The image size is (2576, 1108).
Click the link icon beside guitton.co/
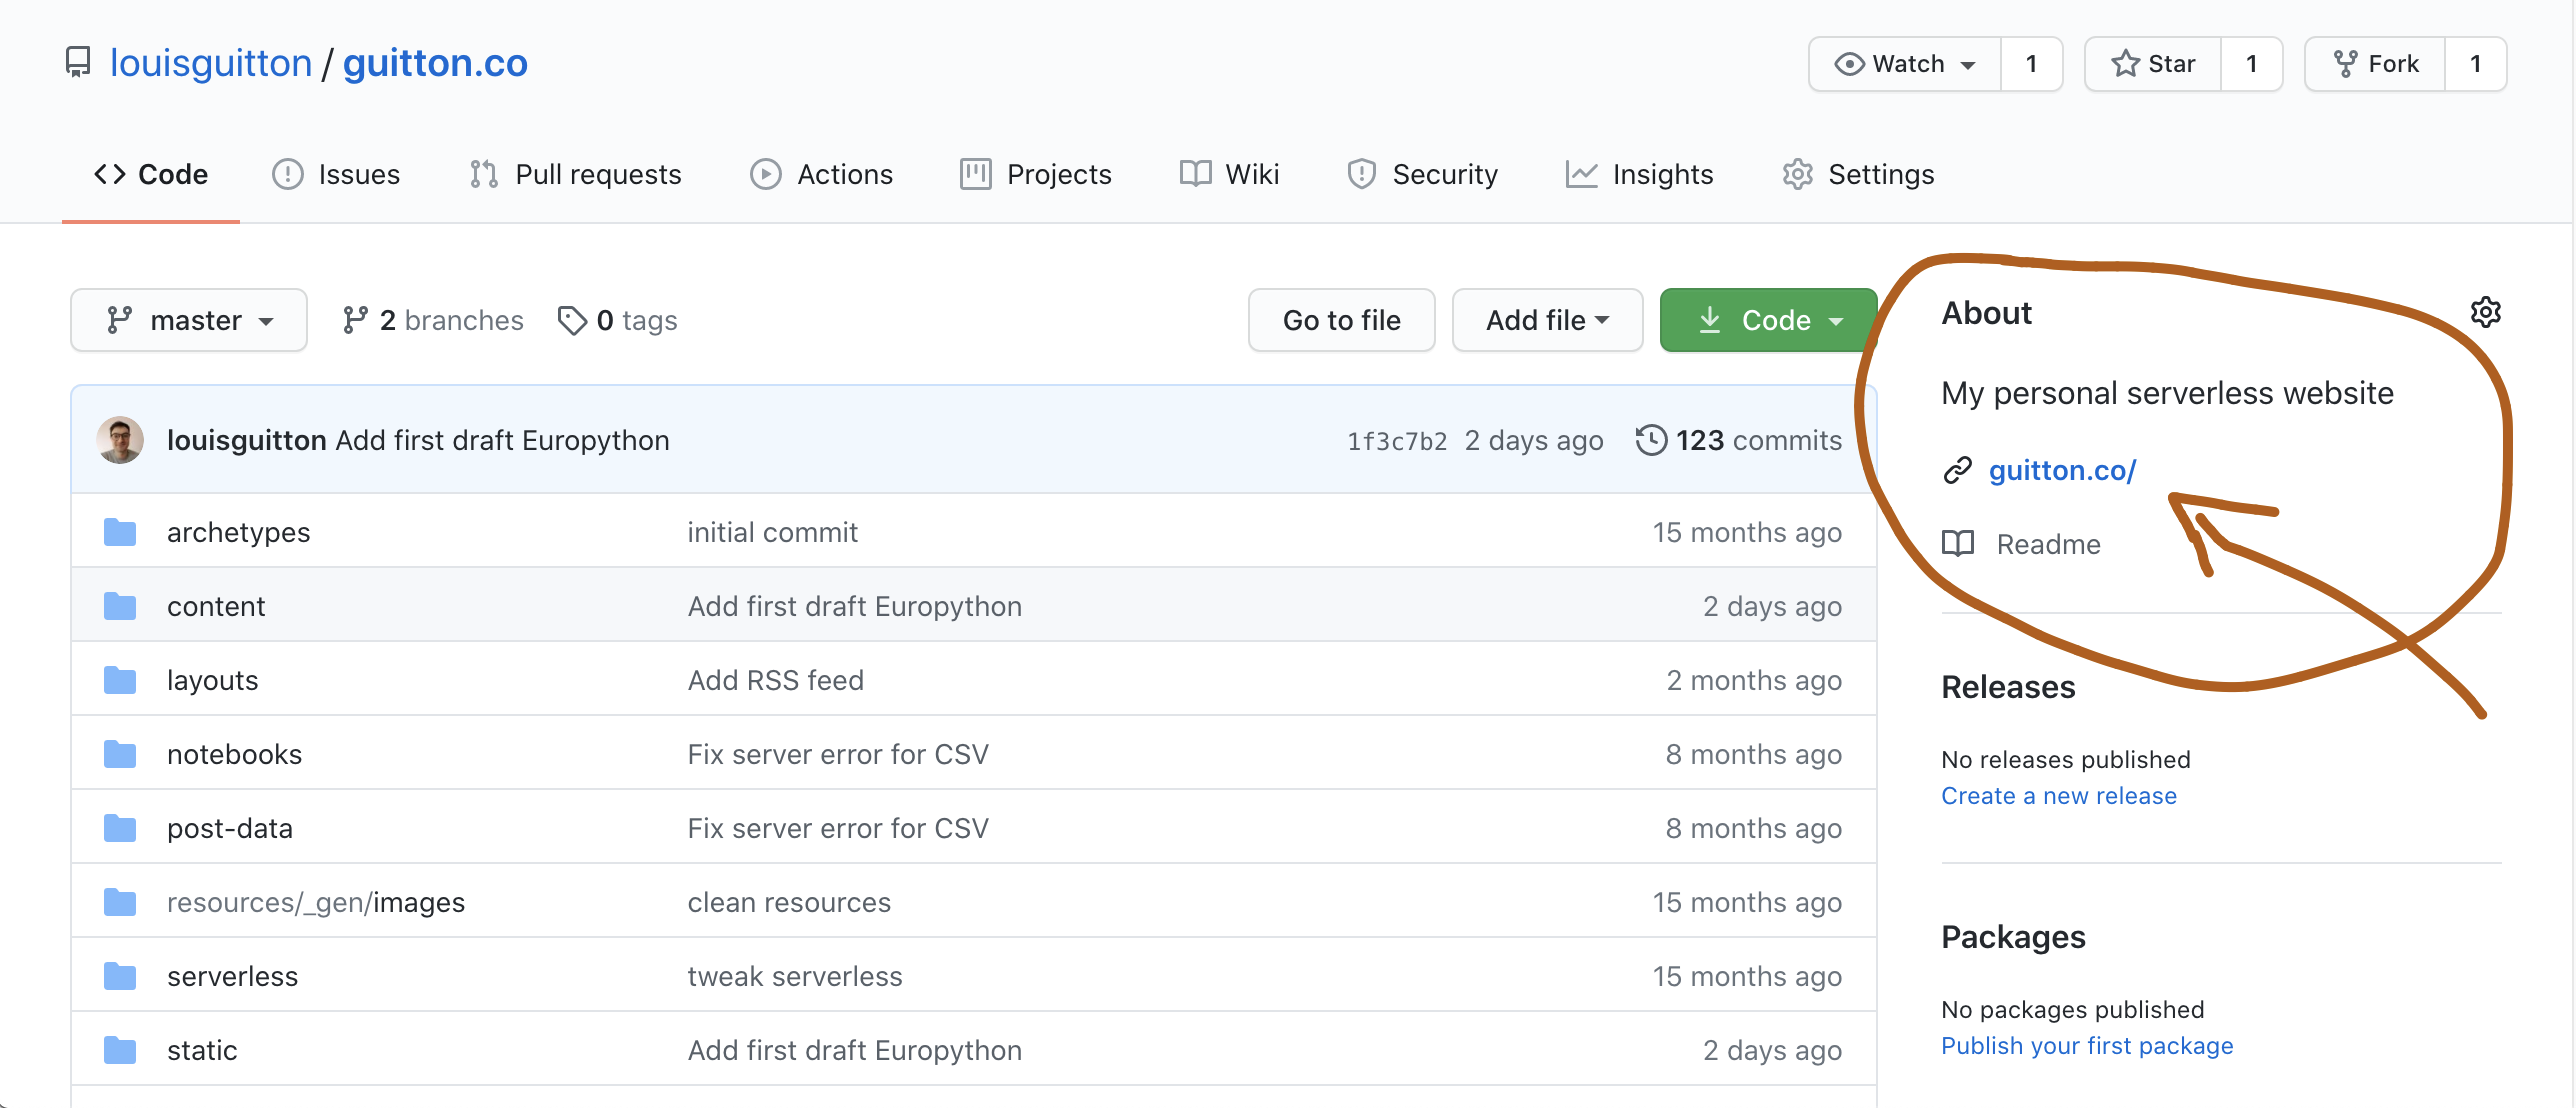[1957, 470]
